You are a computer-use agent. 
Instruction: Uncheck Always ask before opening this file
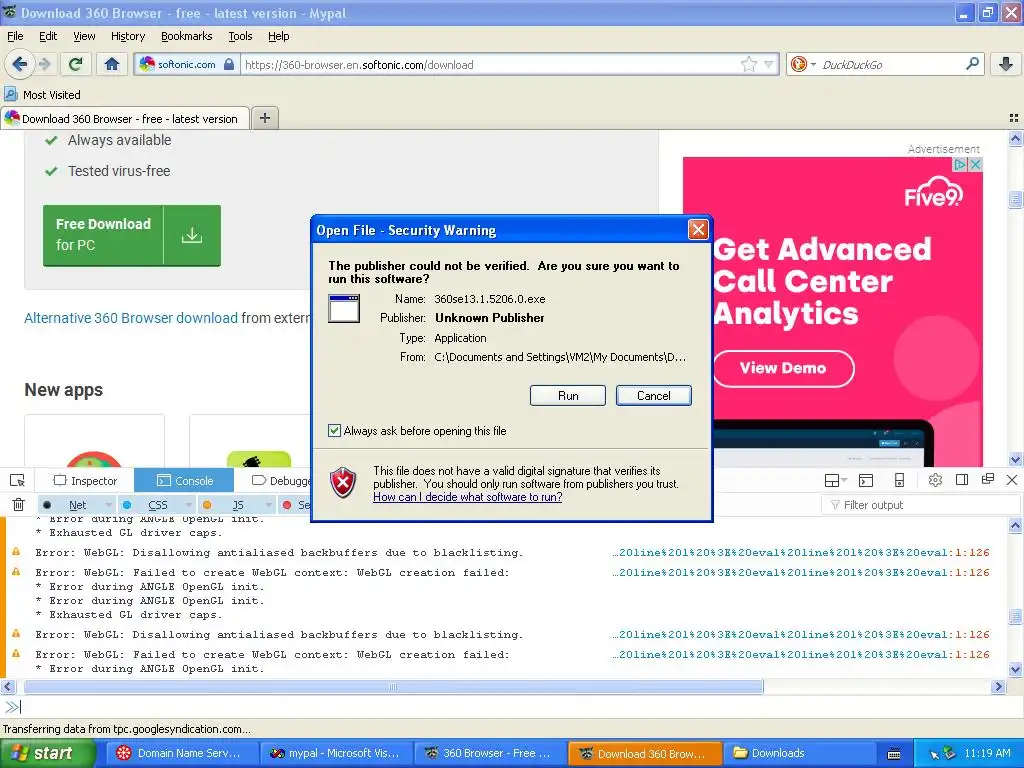pyautogui.click(x=334, y=430)
